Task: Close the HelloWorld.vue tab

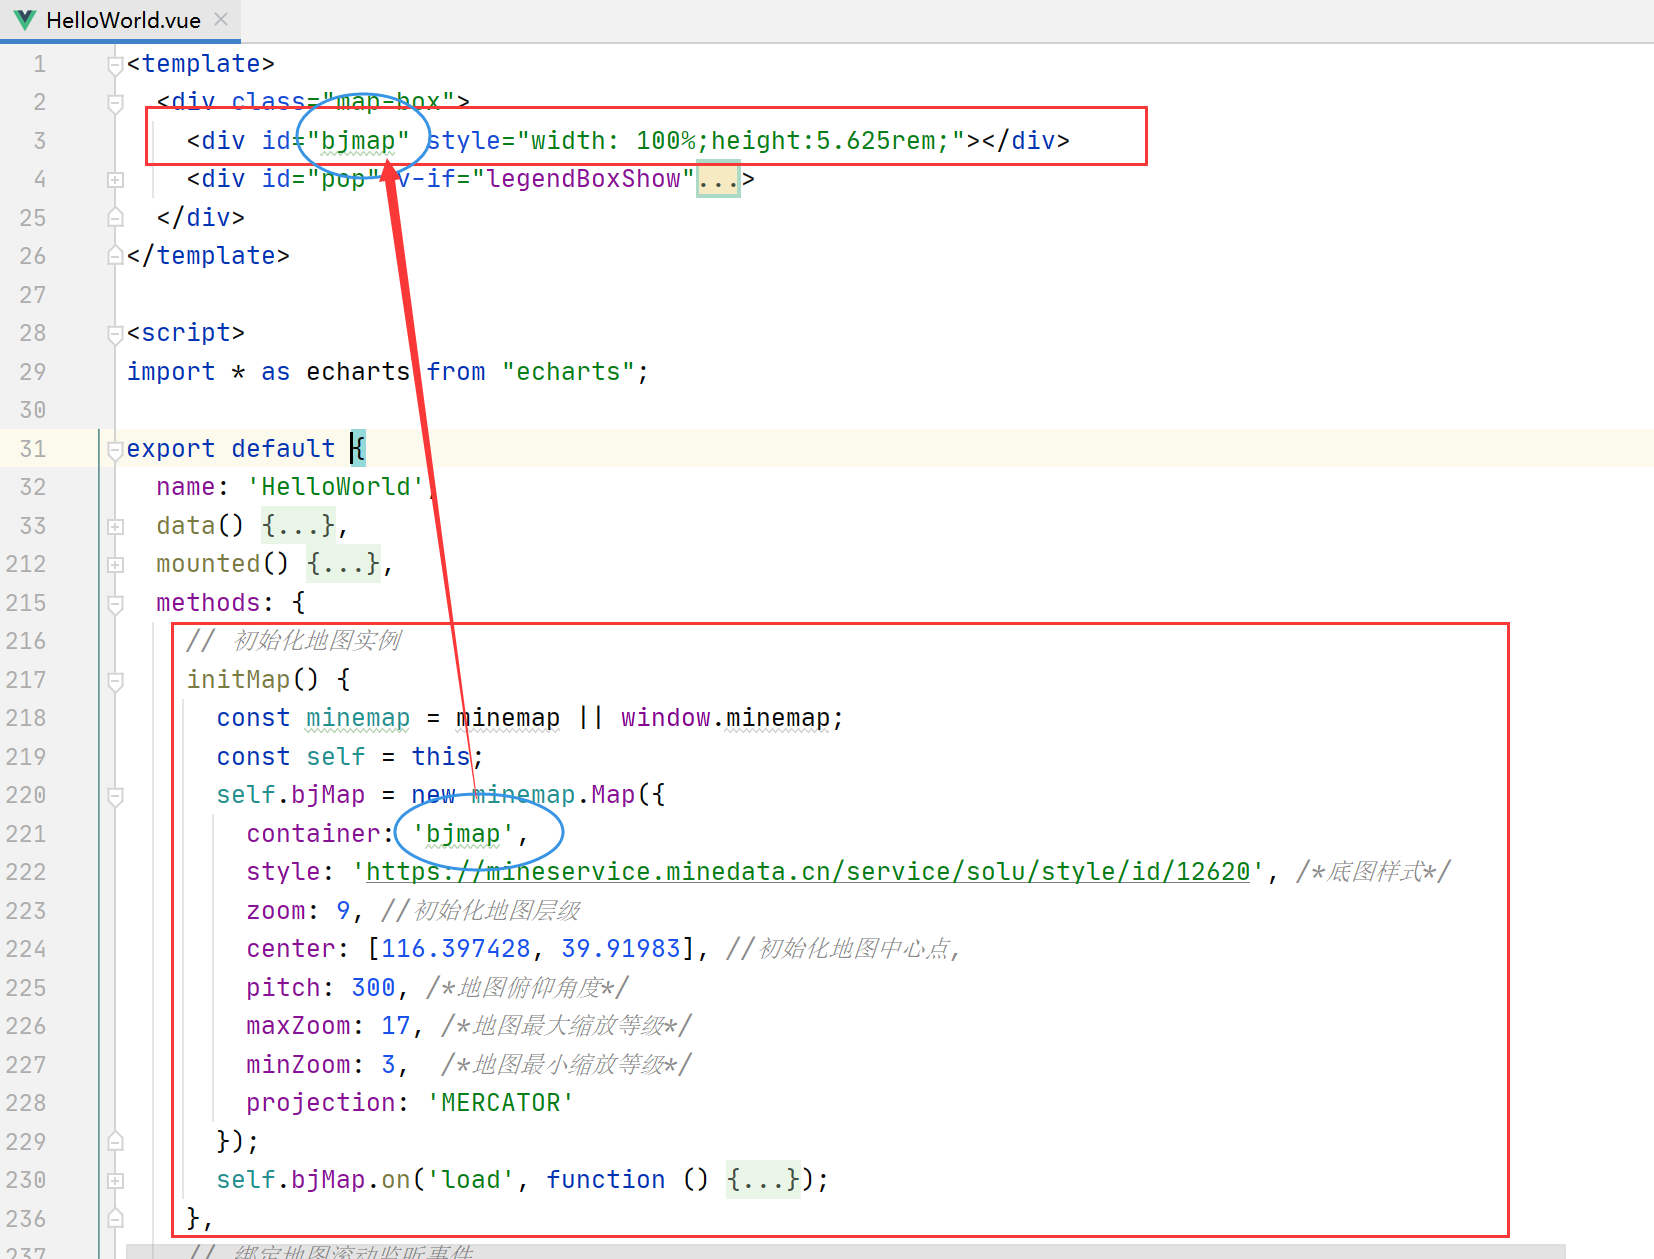Action: 222,18
